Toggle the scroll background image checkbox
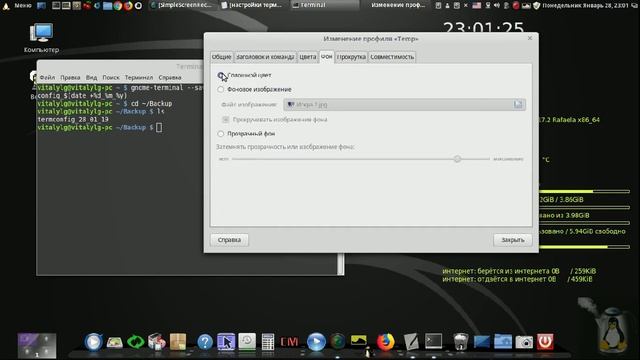Image resolution: width=640 pixels, height=360 pixels. pos(225,120)
